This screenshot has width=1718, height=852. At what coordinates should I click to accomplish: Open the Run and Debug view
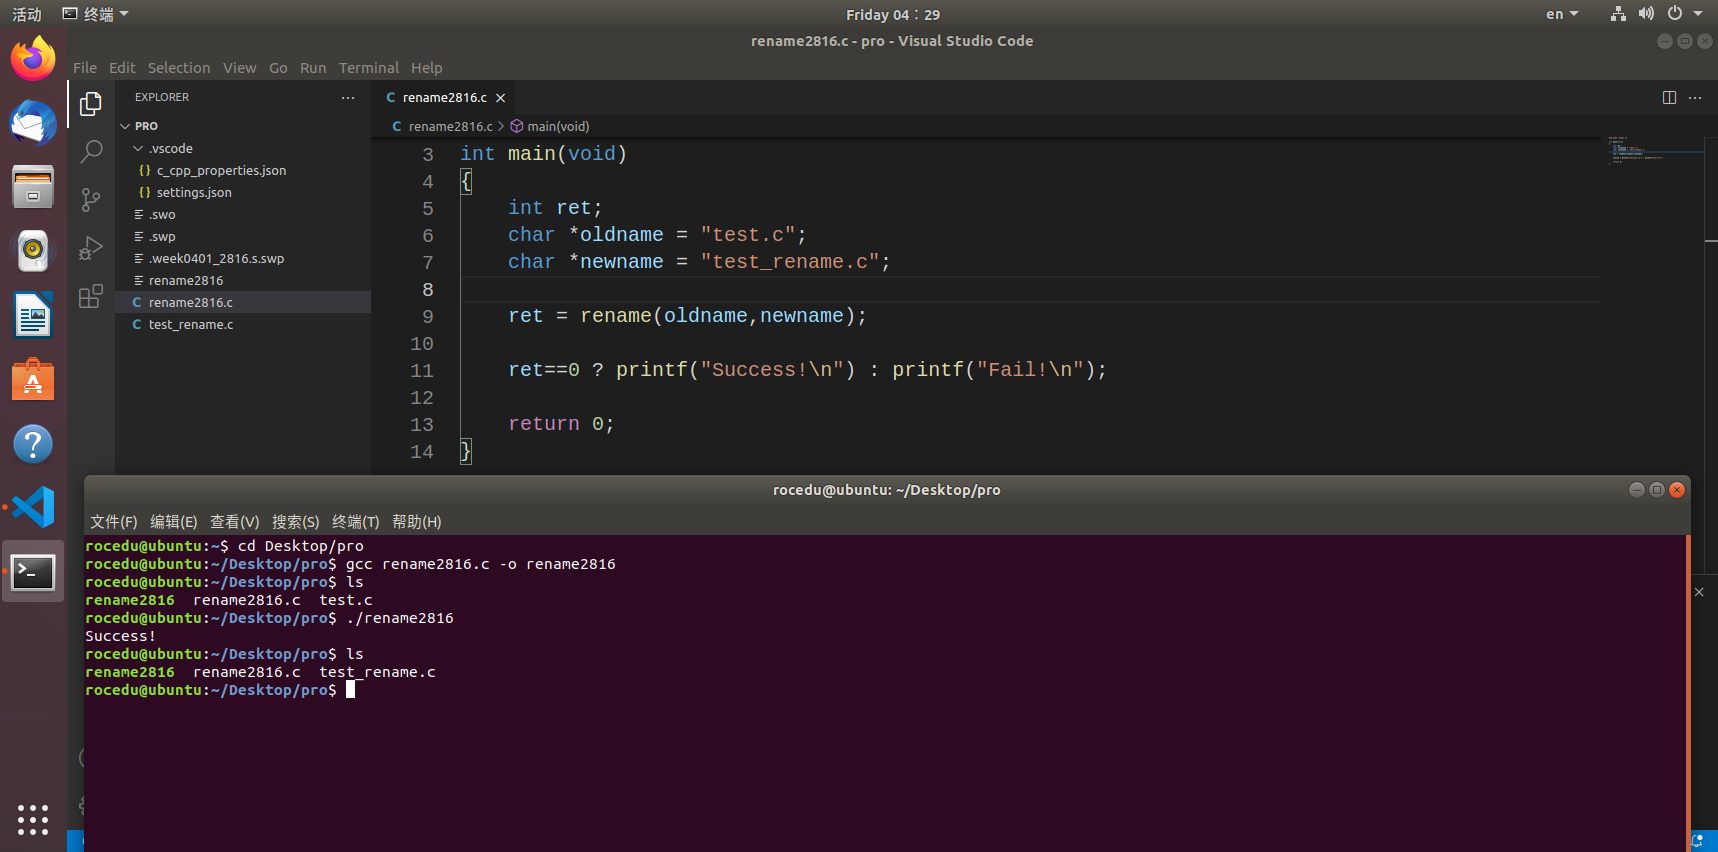coord(91,247)
